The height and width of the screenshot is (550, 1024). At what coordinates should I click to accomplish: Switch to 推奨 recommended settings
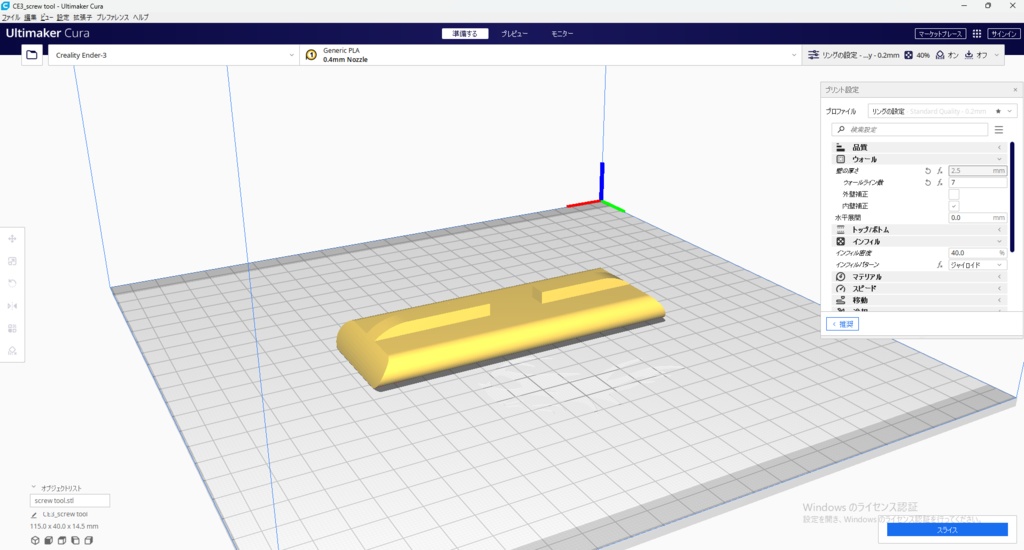[x=842, y=324]
